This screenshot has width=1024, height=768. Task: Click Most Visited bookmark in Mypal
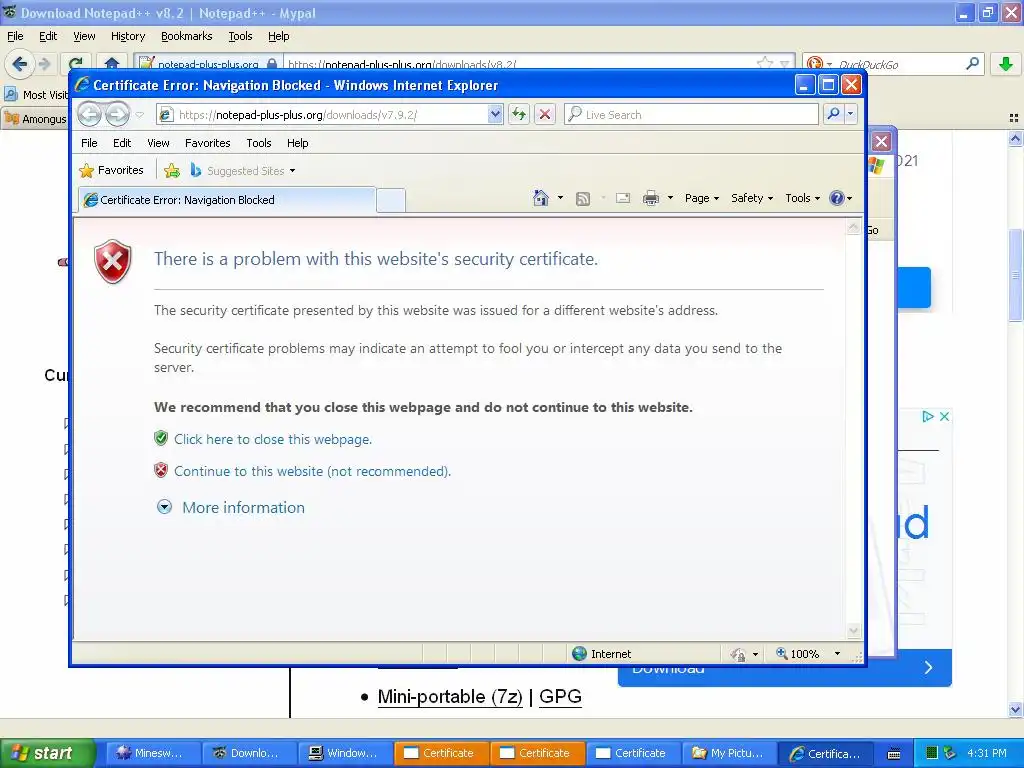point(36,95)
